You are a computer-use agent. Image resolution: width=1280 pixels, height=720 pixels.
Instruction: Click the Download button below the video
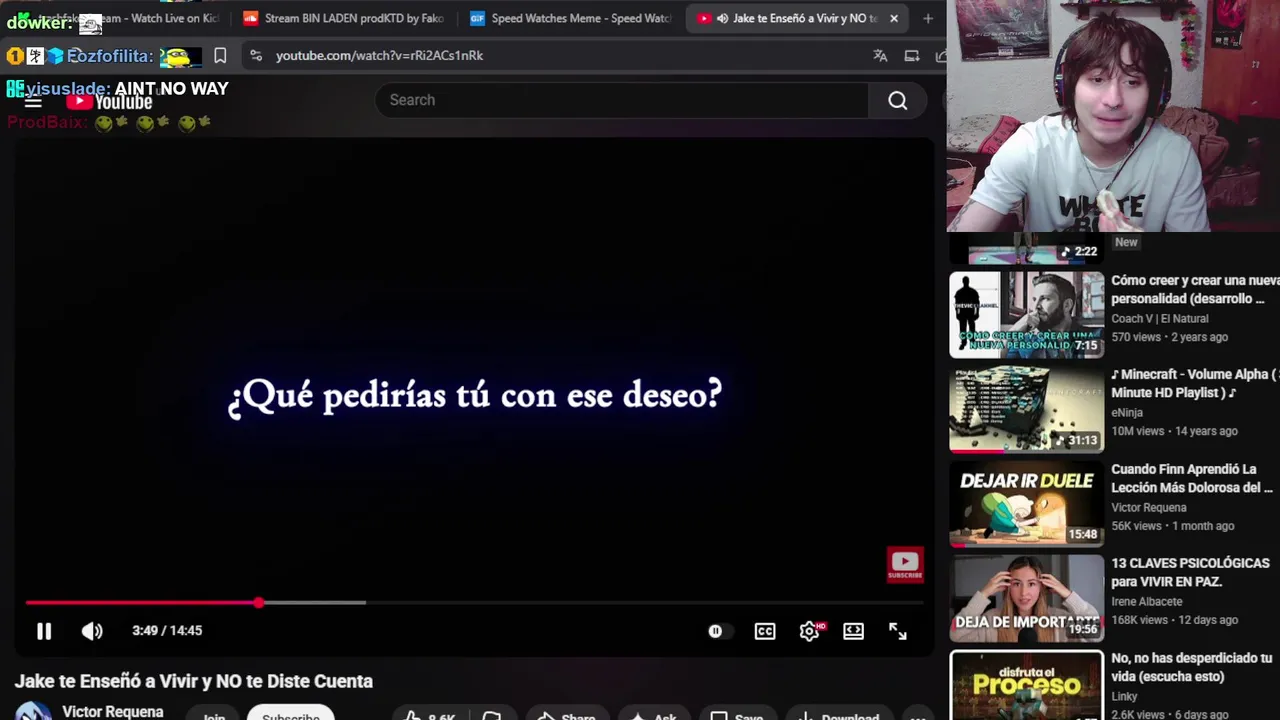click(x=838, y=714)
